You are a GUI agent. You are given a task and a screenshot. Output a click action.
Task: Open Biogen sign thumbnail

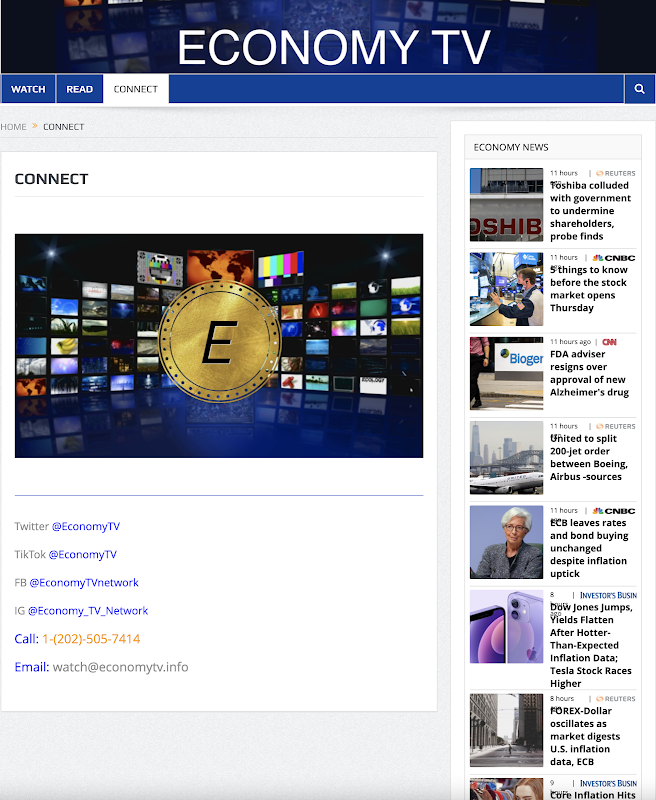pos(506,373)
